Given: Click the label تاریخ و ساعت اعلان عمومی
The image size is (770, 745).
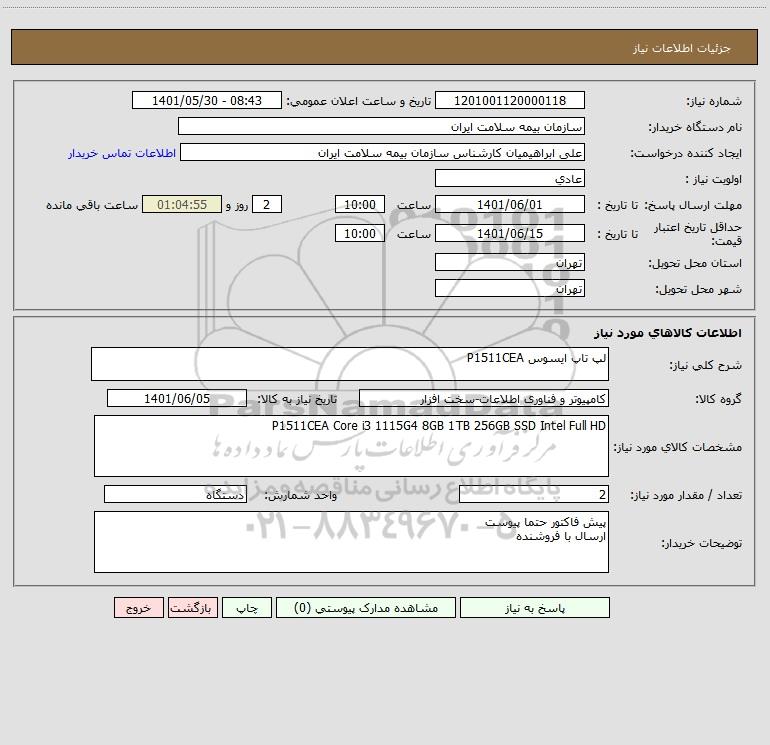Looking at the screenshot, I should [x=358, y=101].
